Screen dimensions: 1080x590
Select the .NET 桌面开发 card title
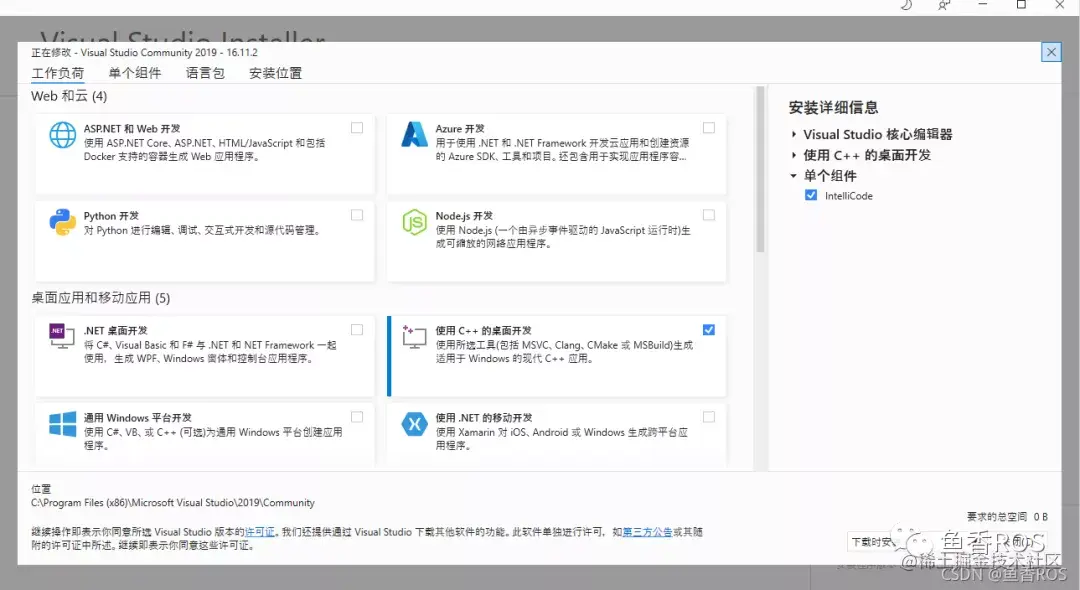pos(116,330)
